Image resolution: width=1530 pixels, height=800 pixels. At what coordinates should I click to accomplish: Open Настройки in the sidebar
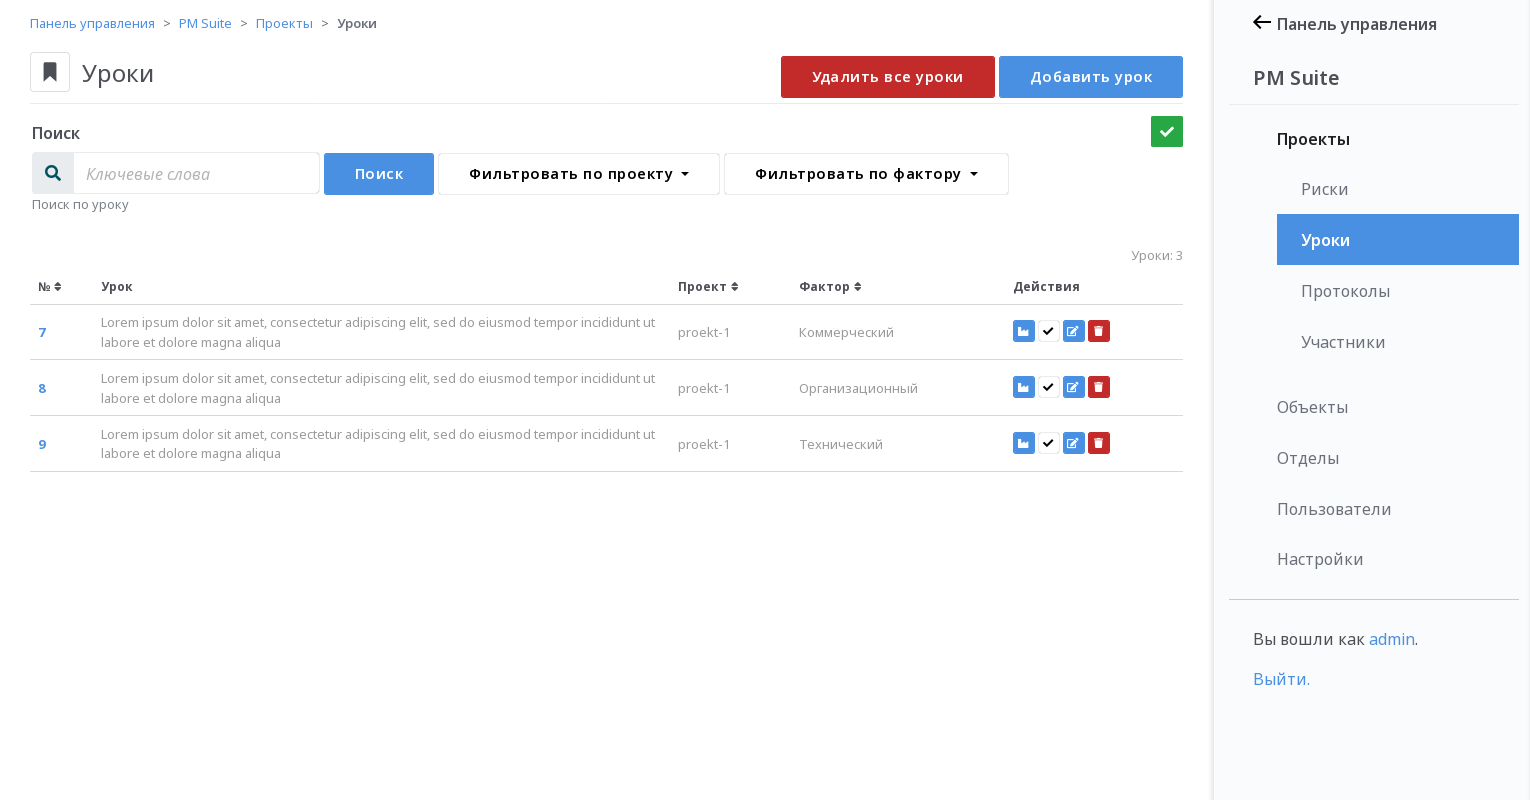point(1320,559)
